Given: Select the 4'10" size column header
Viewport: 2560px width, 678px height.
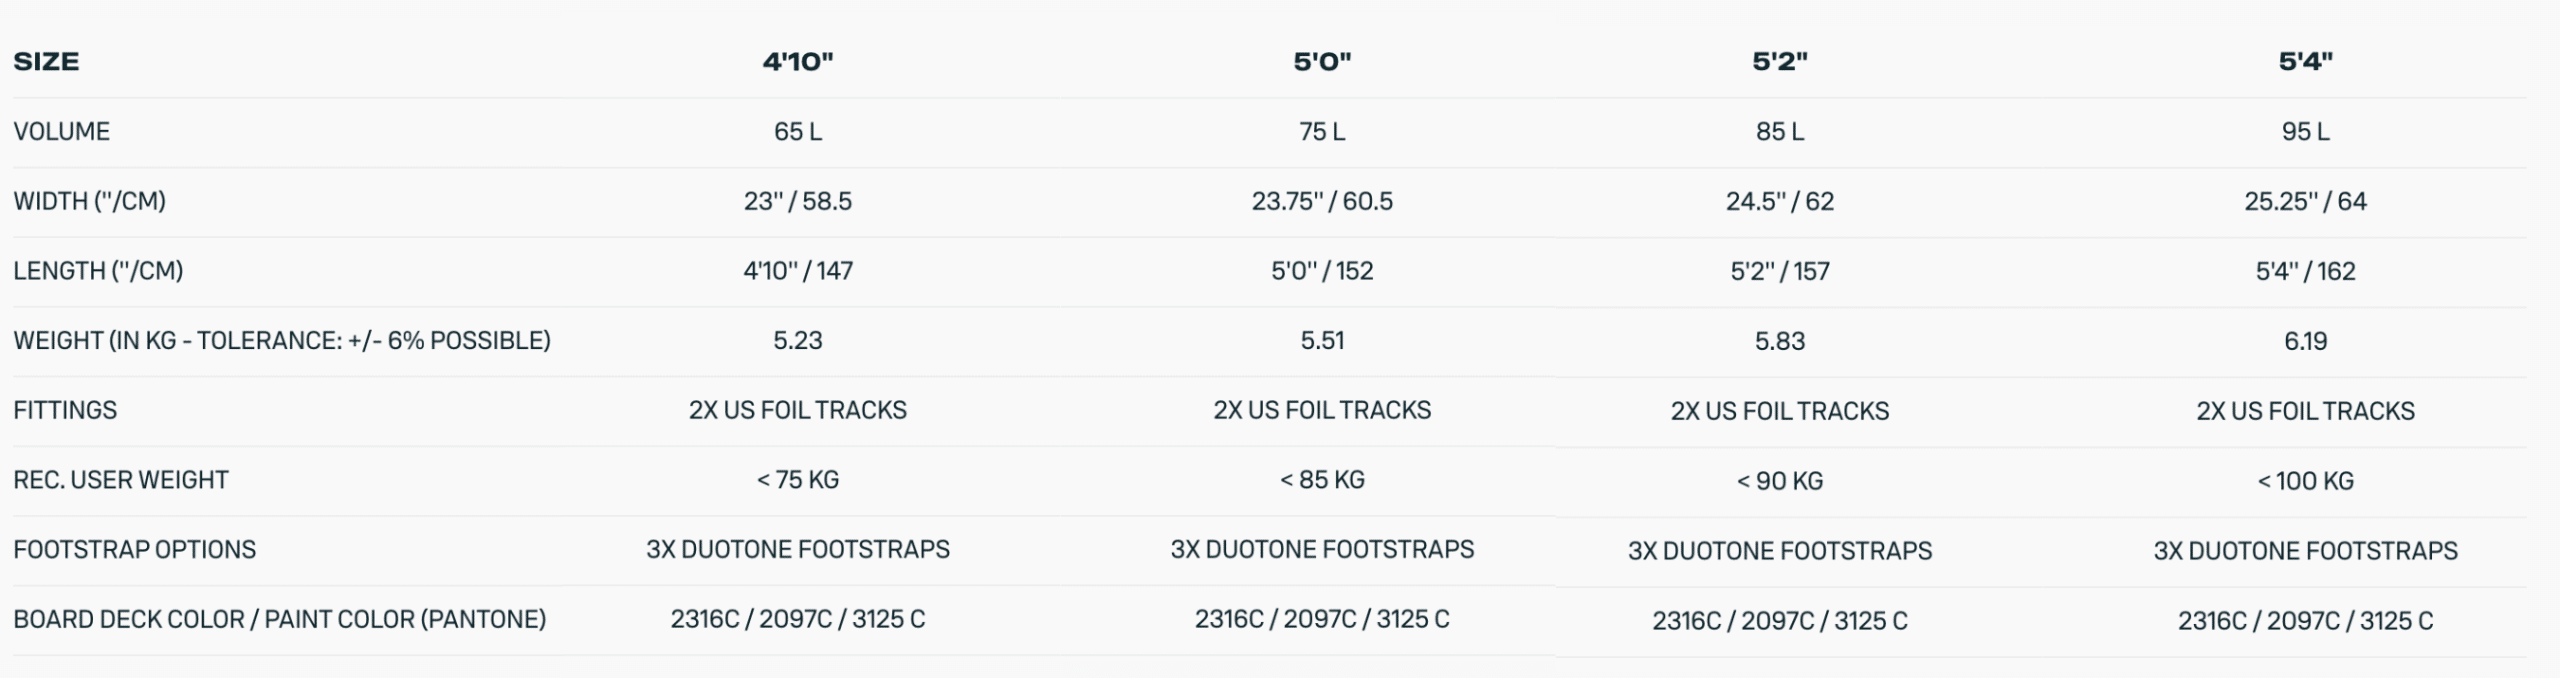Looking at the screenshot, I should 798,62.
